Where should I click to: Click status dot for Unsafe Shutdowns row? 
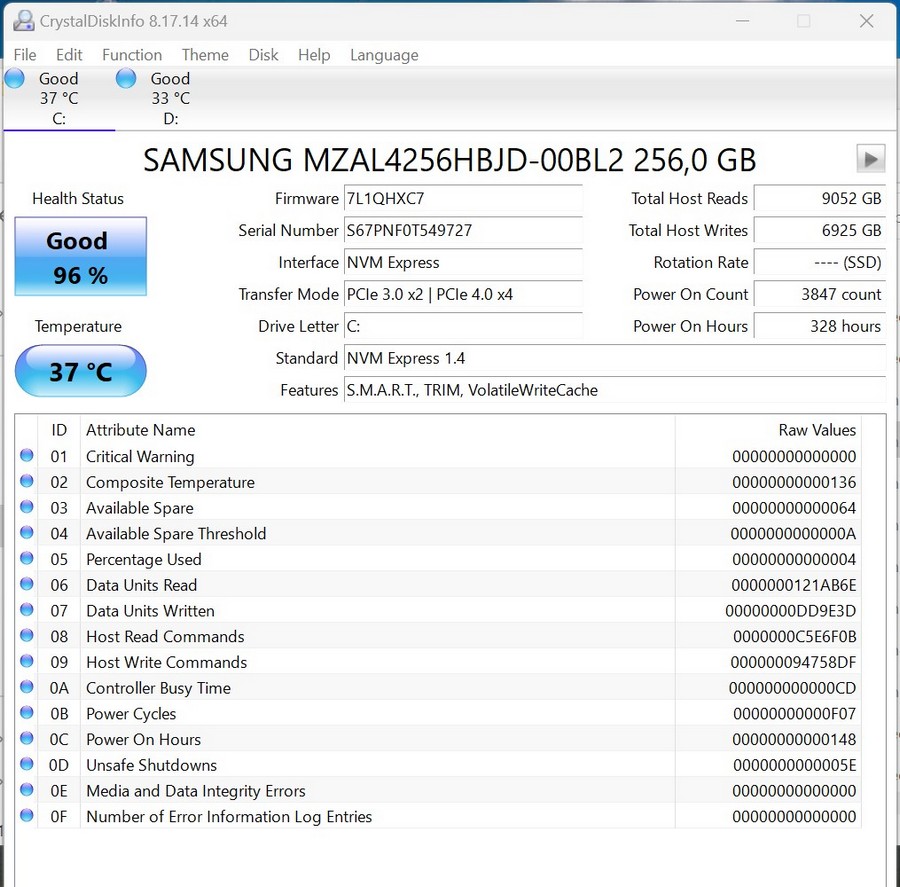[x=26, y=764]
